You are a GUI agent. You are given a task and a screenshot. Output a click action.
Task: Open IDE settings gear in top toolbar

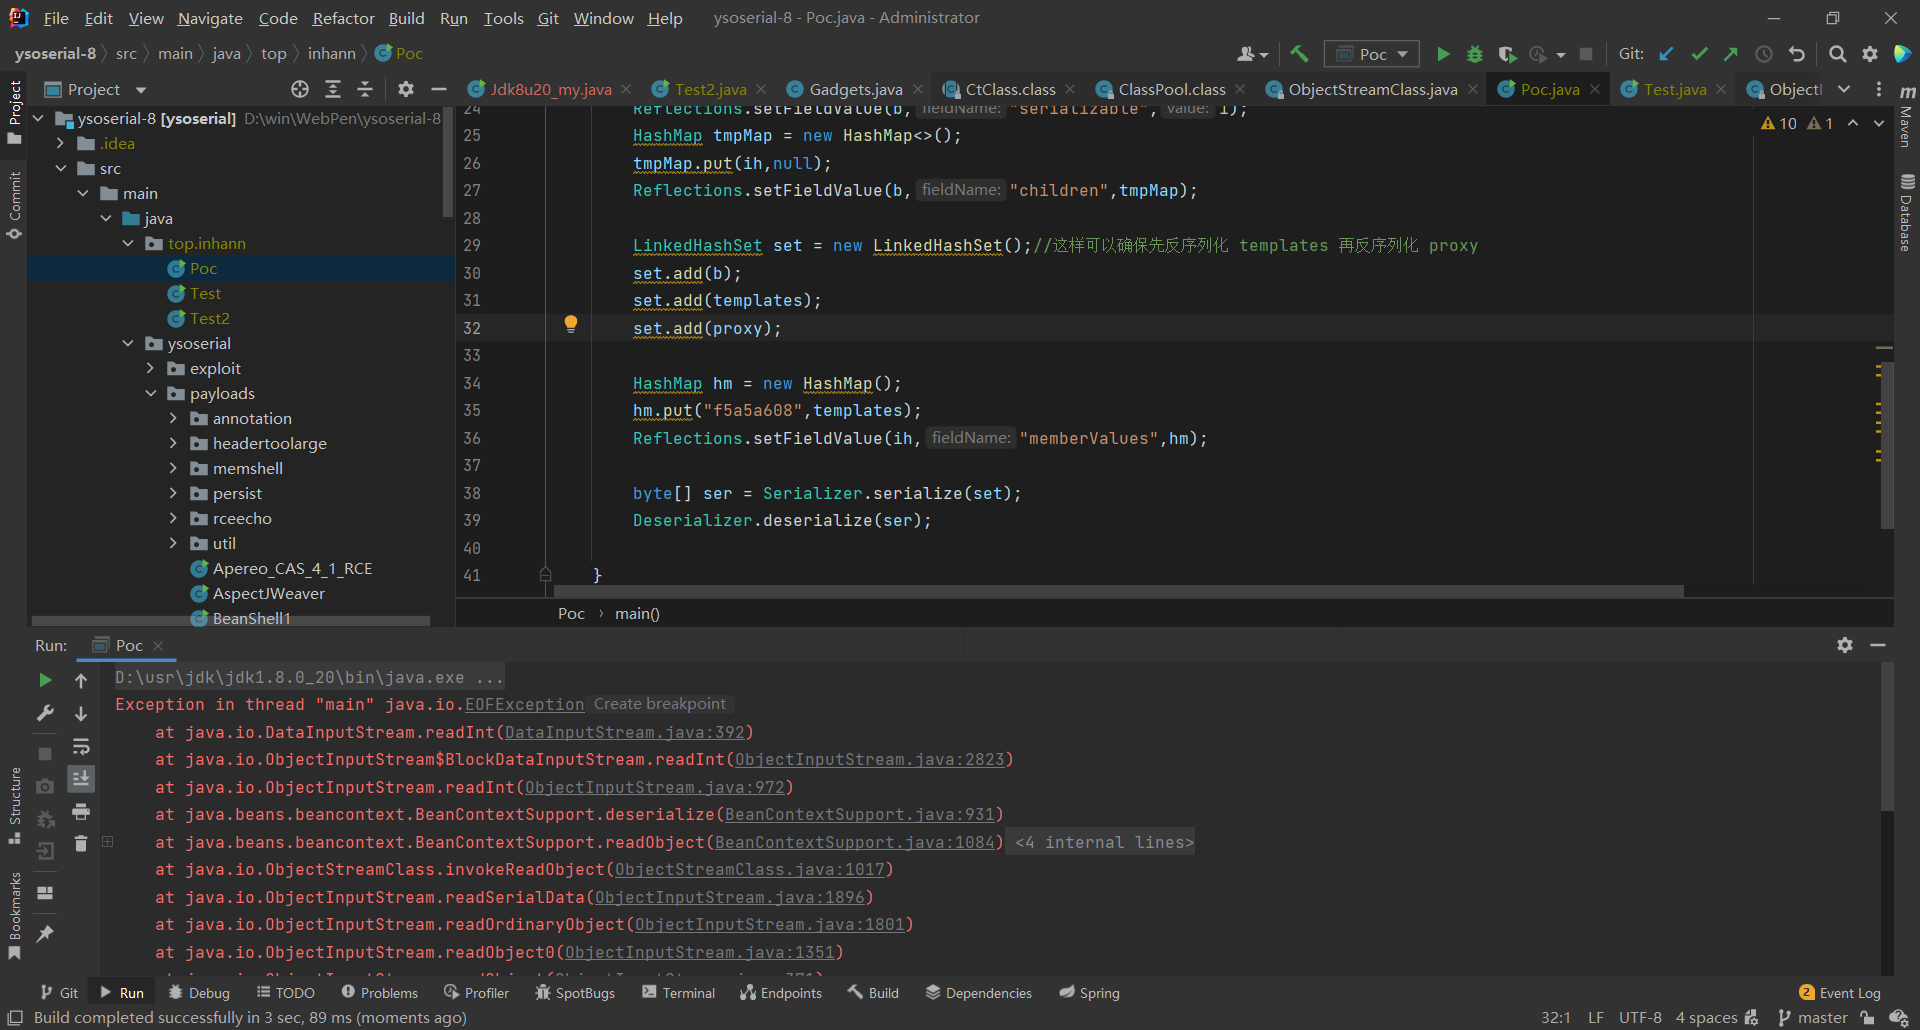coord(1870,54)
